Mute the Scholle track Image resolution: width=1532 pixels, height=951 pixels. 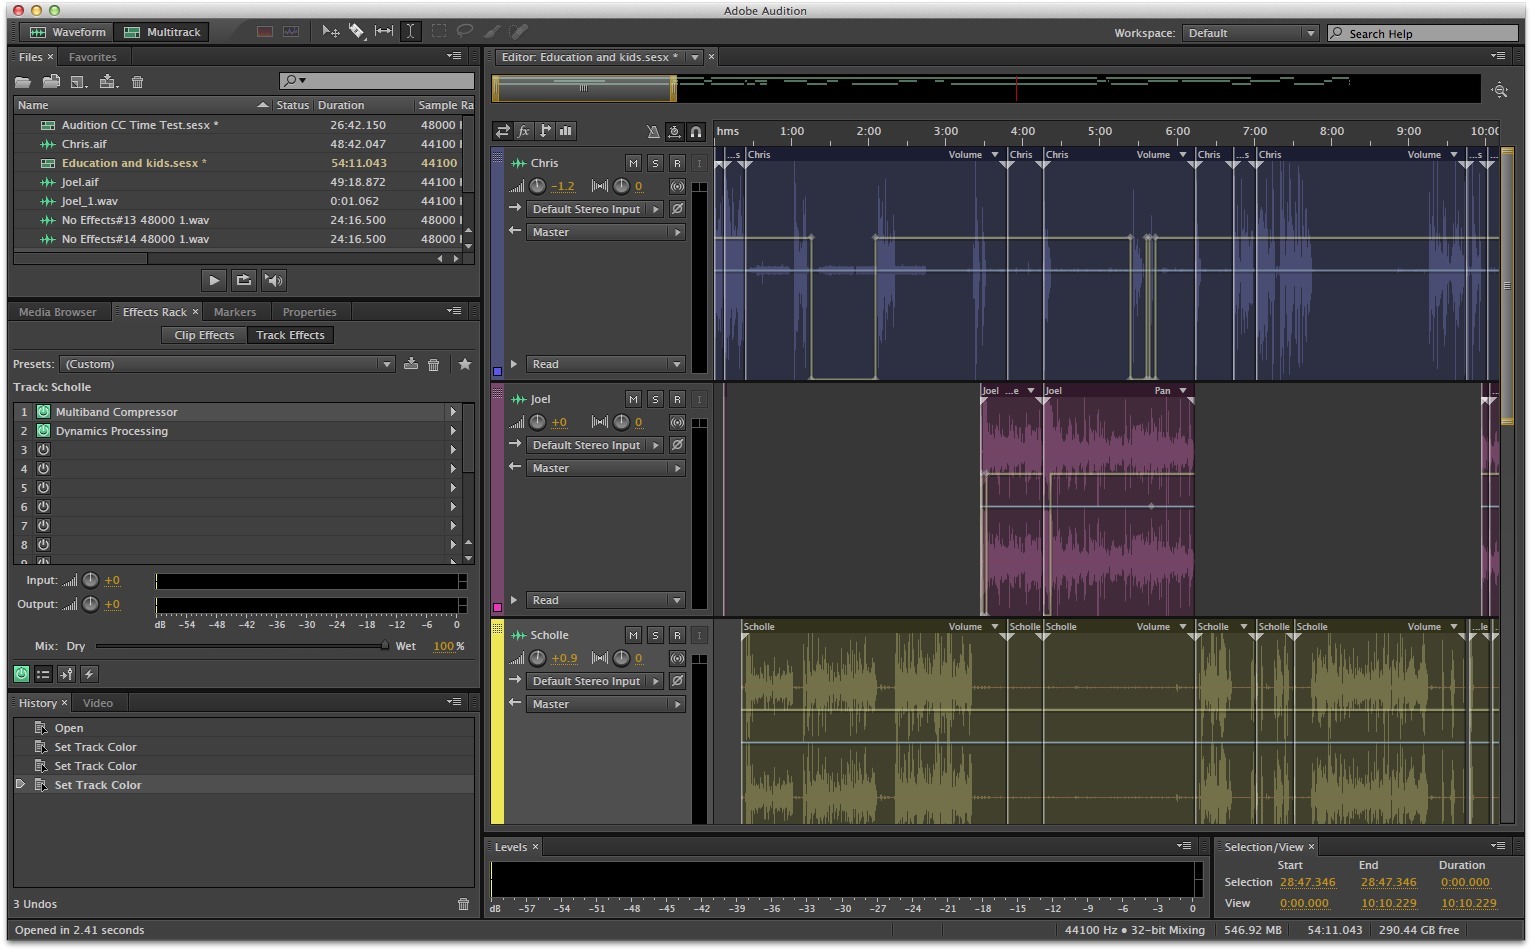(633, 635)
